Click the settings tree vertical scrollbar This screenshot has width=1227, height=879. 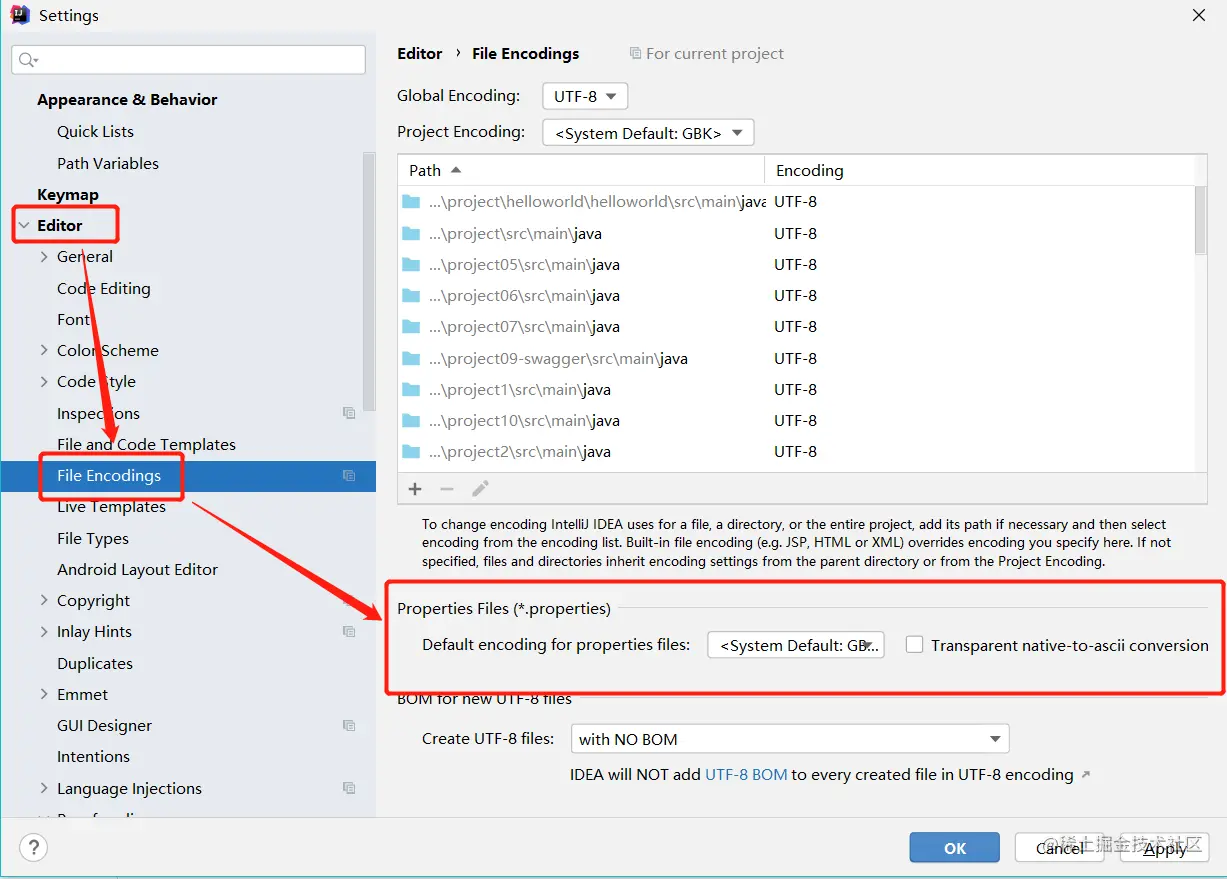pos(369,282)
